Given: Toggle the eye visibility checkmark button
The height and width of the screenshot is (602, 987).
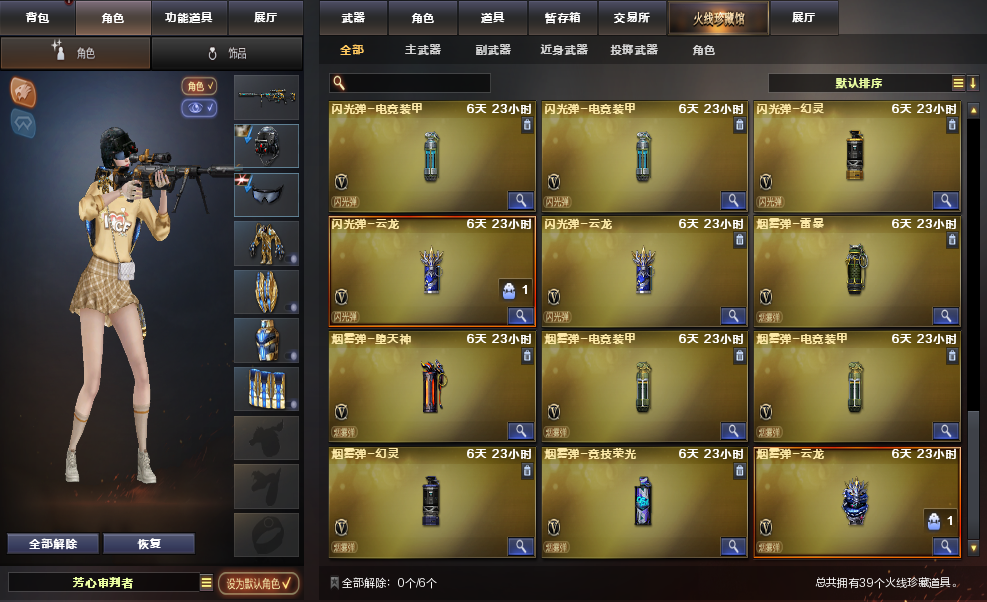Looking at the screenshot, I should [x=200, y=108].
